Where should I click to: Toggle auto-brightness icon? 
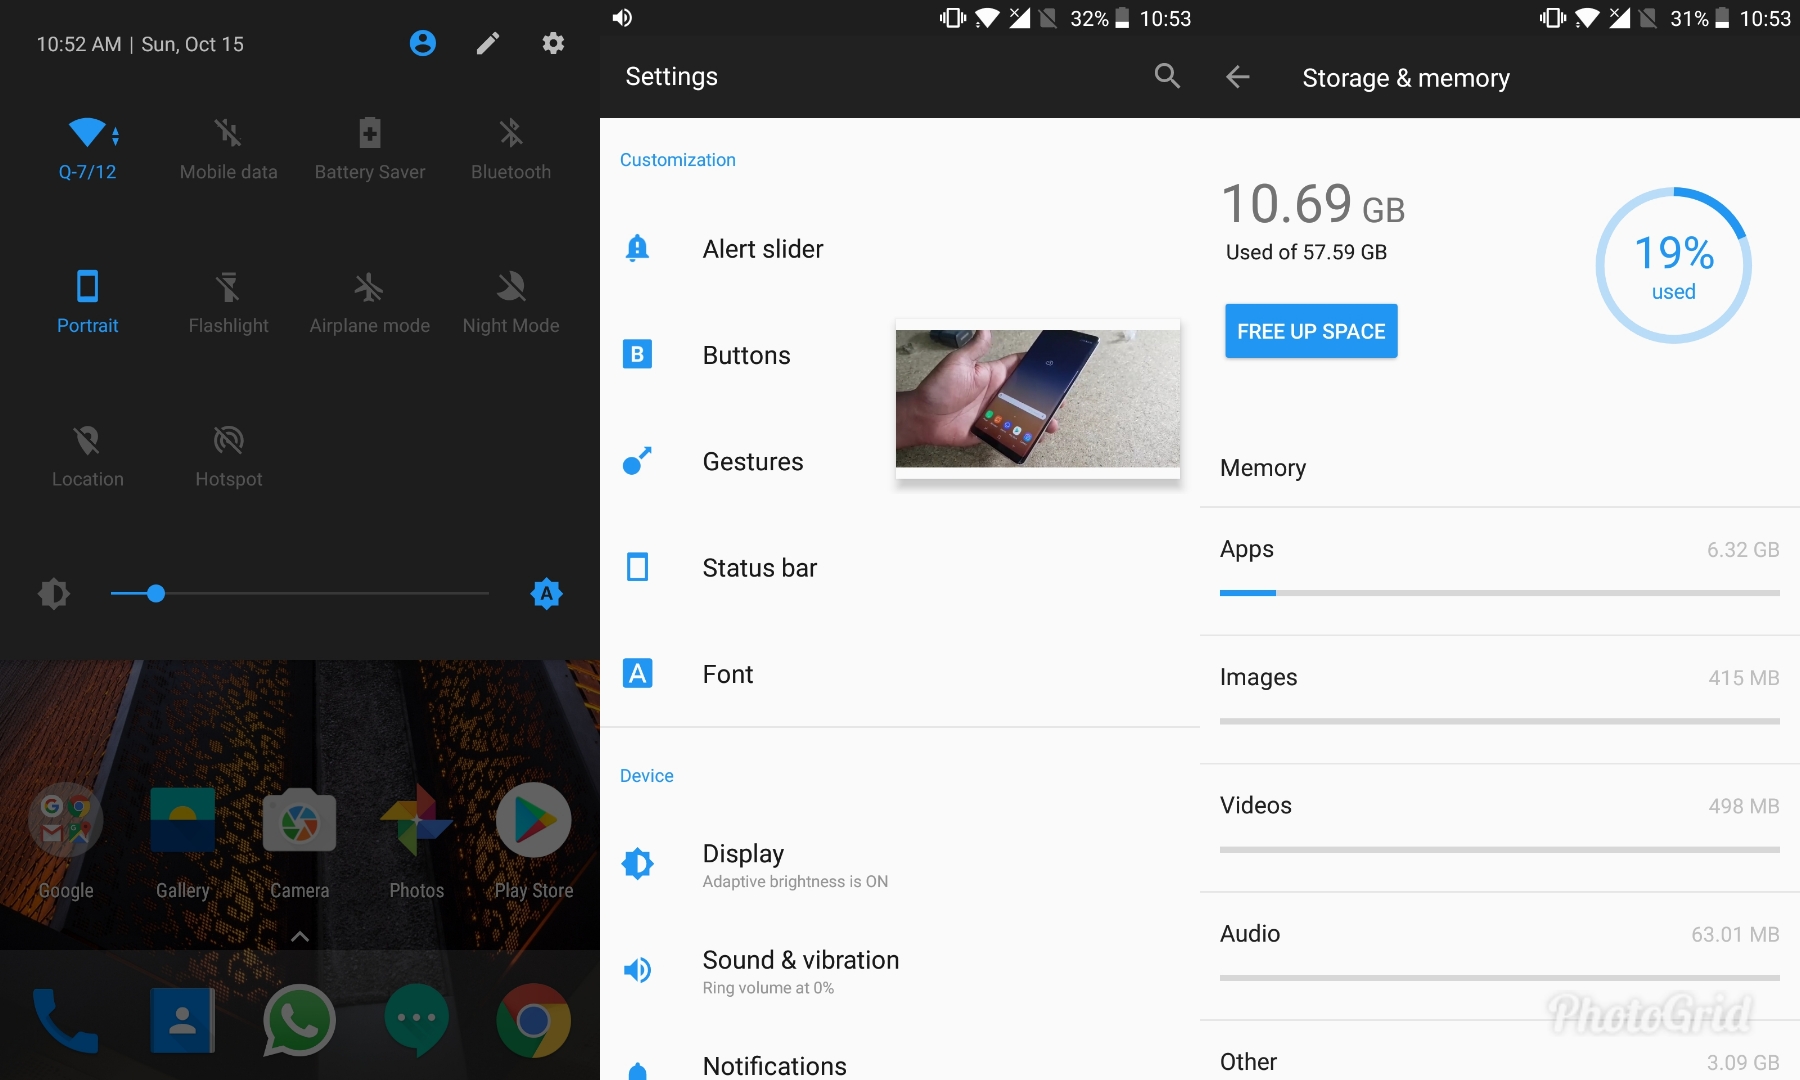546,594
